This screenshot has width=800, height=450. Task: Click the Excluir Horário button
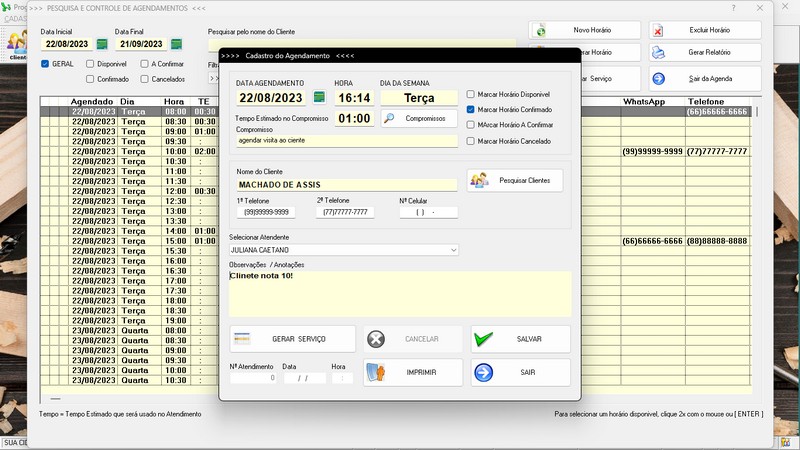point(705,30)
